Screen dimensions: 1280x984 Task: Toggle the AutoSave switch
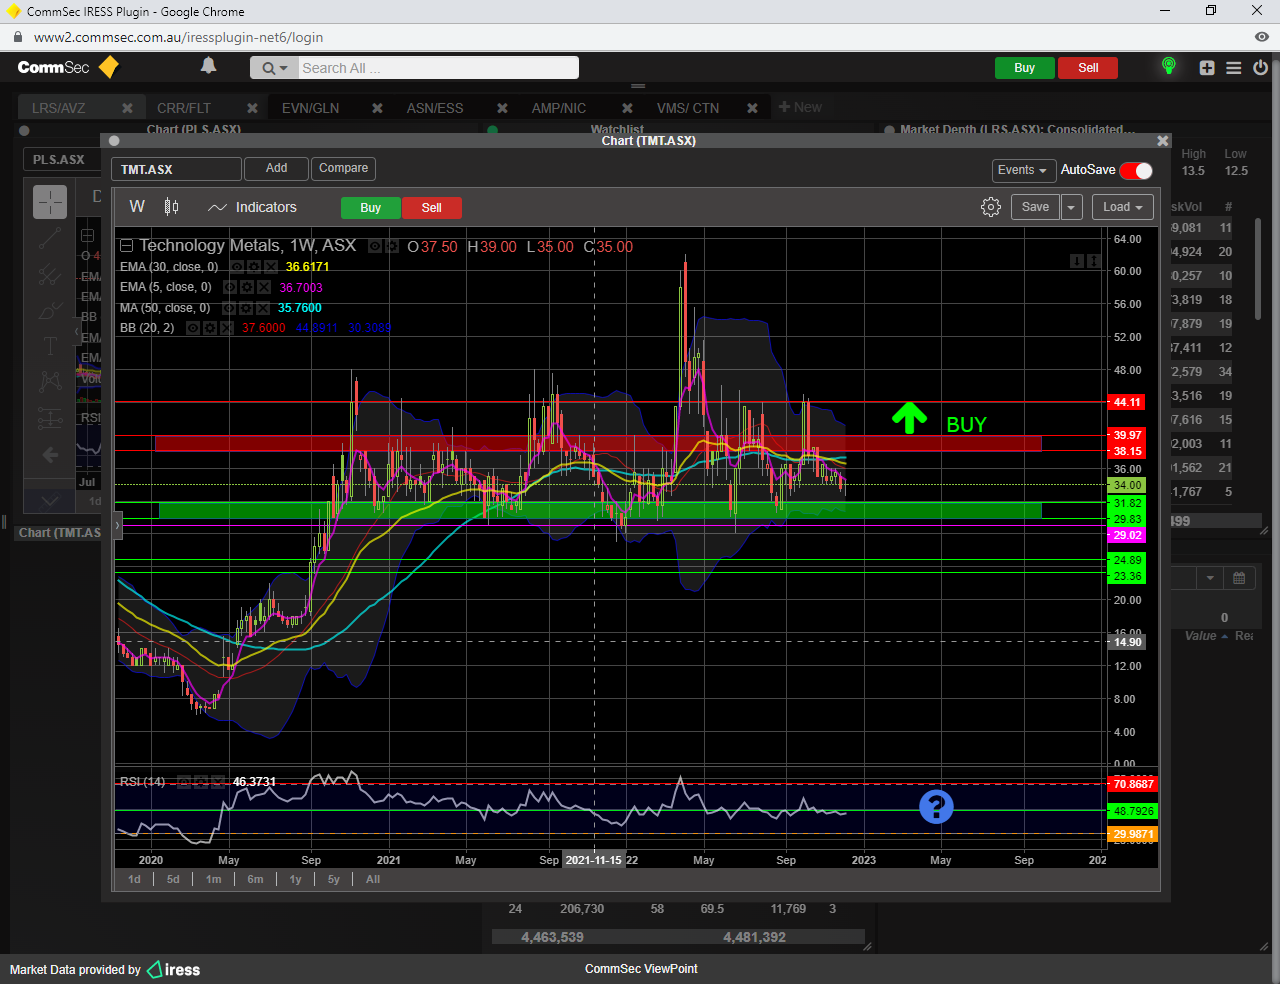pyautogui.click(x=1136, y=170)
